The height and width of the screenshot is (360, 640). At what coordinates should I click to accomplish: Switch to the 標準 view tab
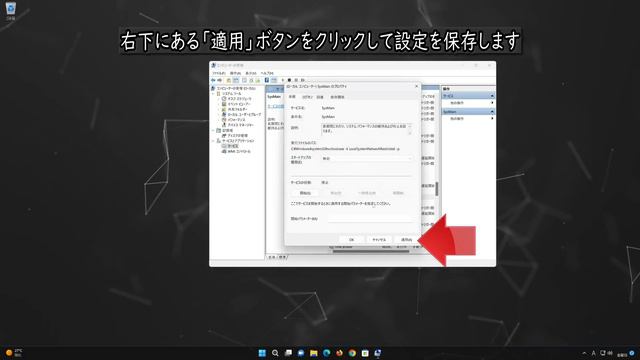coord(282,257)
